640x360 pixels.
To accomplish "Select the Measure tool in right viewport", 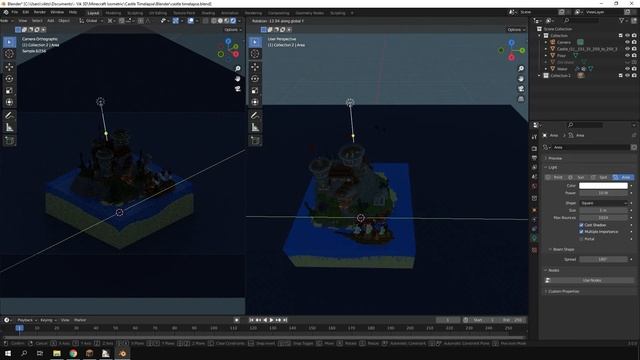I will [x=255, y=127].
